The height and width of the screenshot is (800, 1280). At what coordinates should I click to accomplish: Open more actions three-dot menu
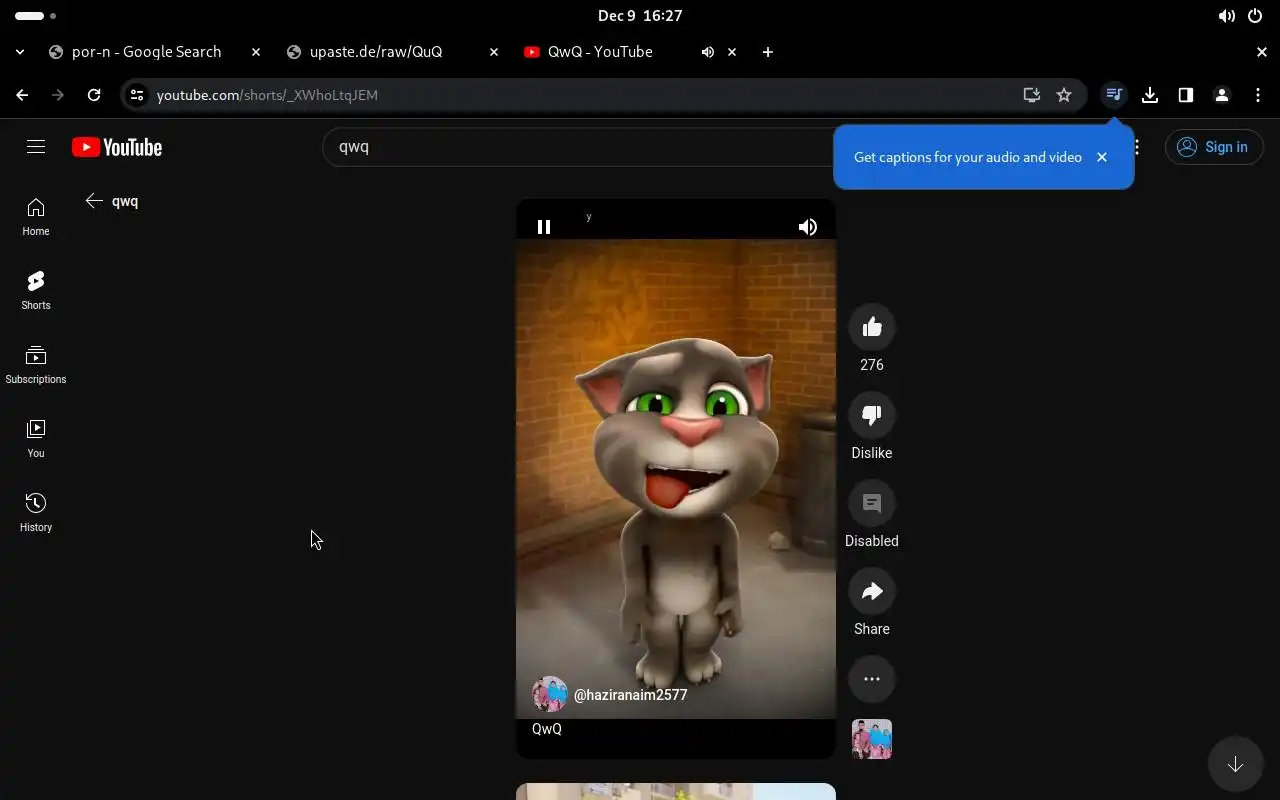coord(872,679)
